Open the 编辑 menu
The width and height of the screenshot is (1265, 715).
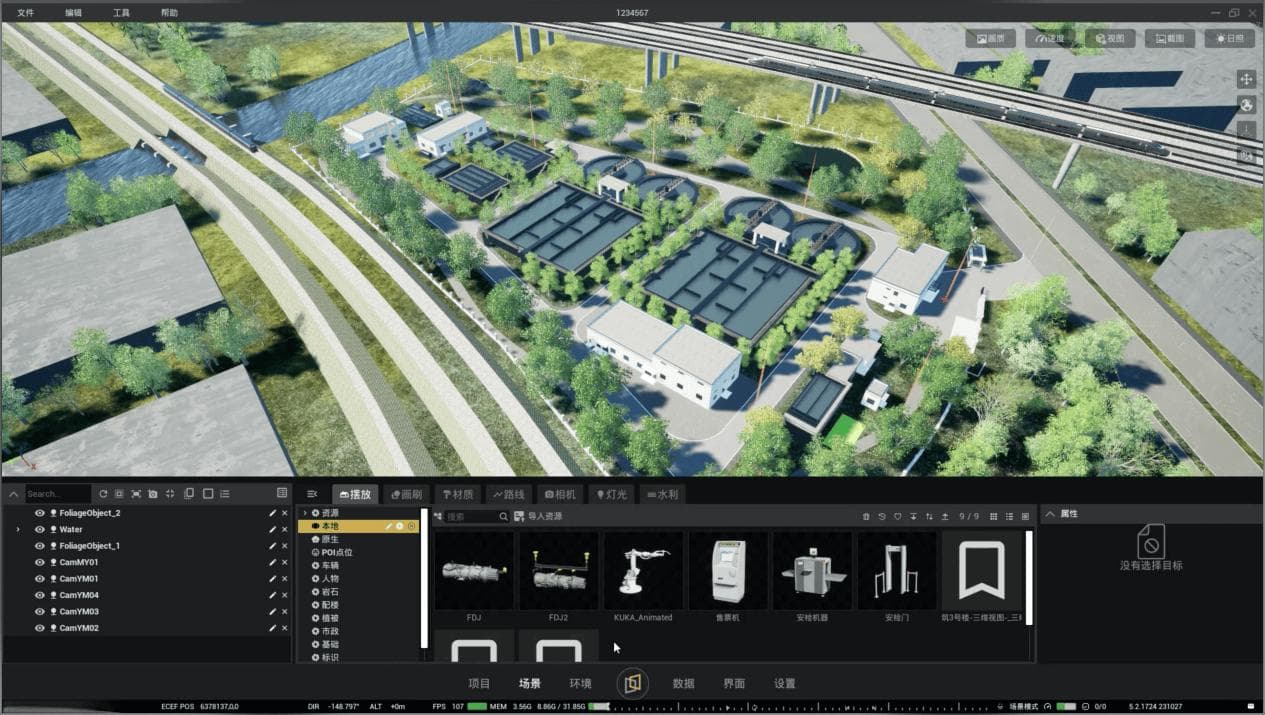point(73,13)
